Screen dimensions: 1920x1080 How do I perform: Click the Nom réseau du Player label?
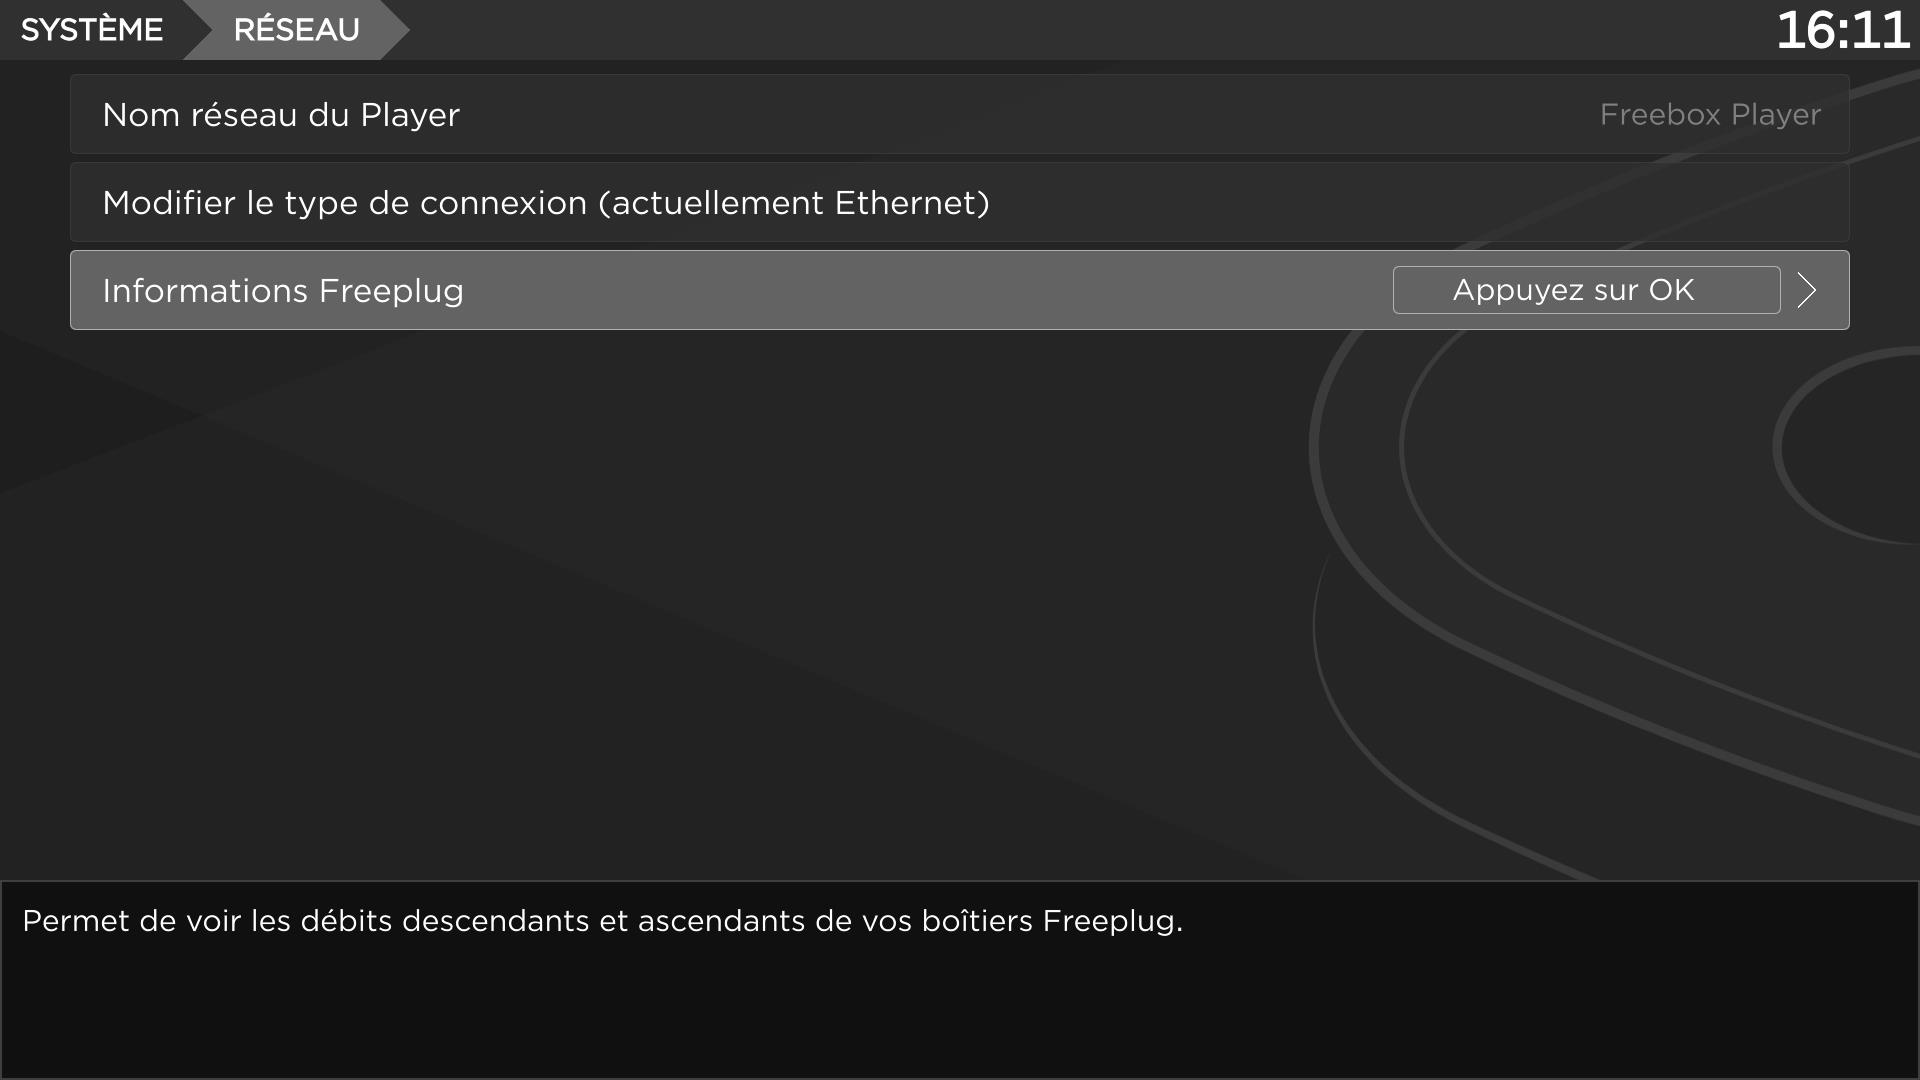pos(281,115)
